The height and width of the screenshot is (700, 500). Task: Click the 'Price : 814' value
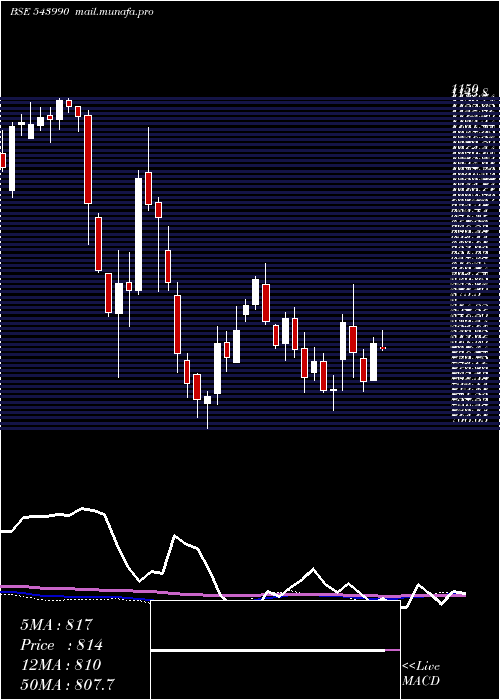coord(62,645)
